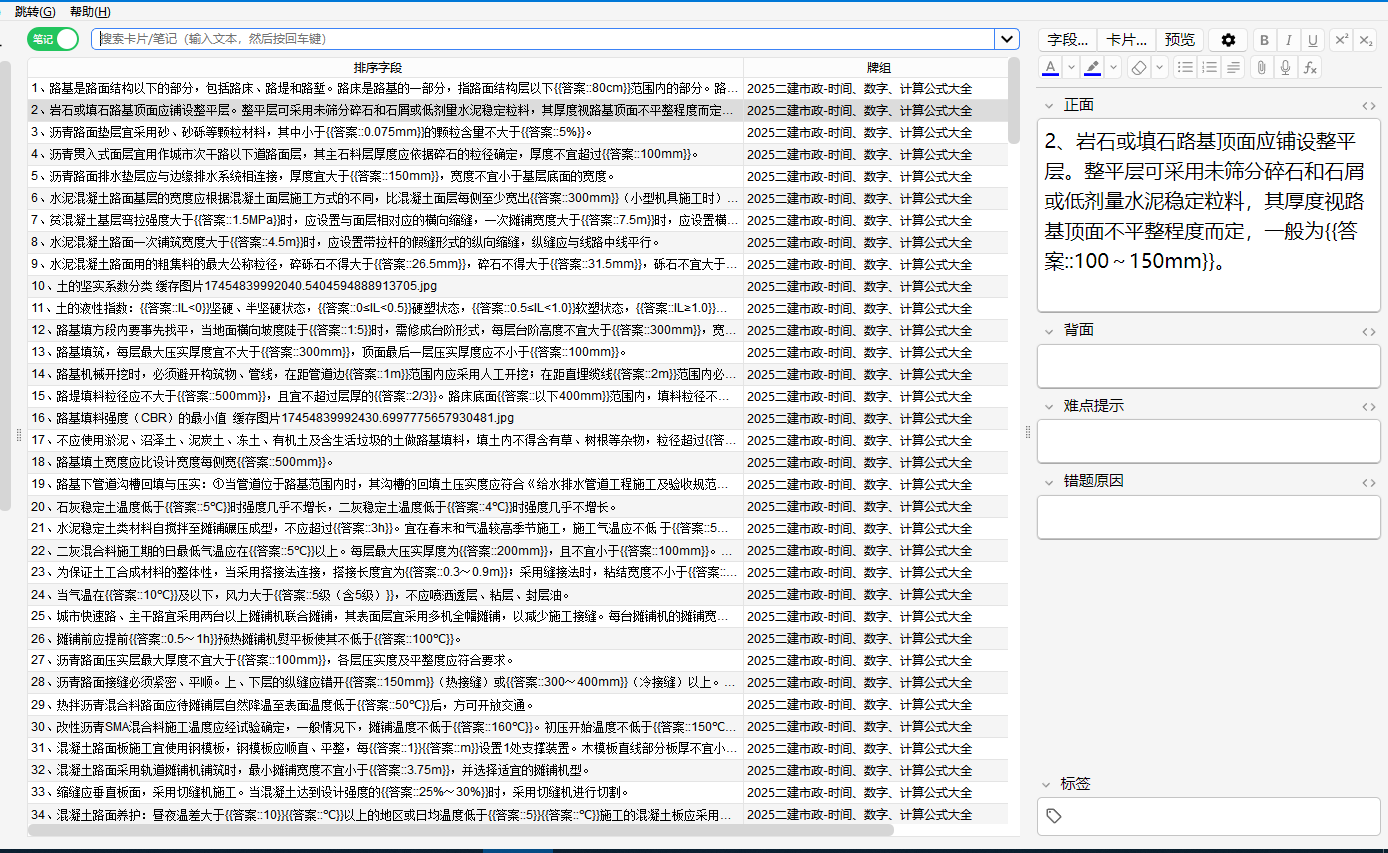This screenshot has height=853, width=1388.
Task: Open the 跳转(G) menu
Action: click(35, 11)
